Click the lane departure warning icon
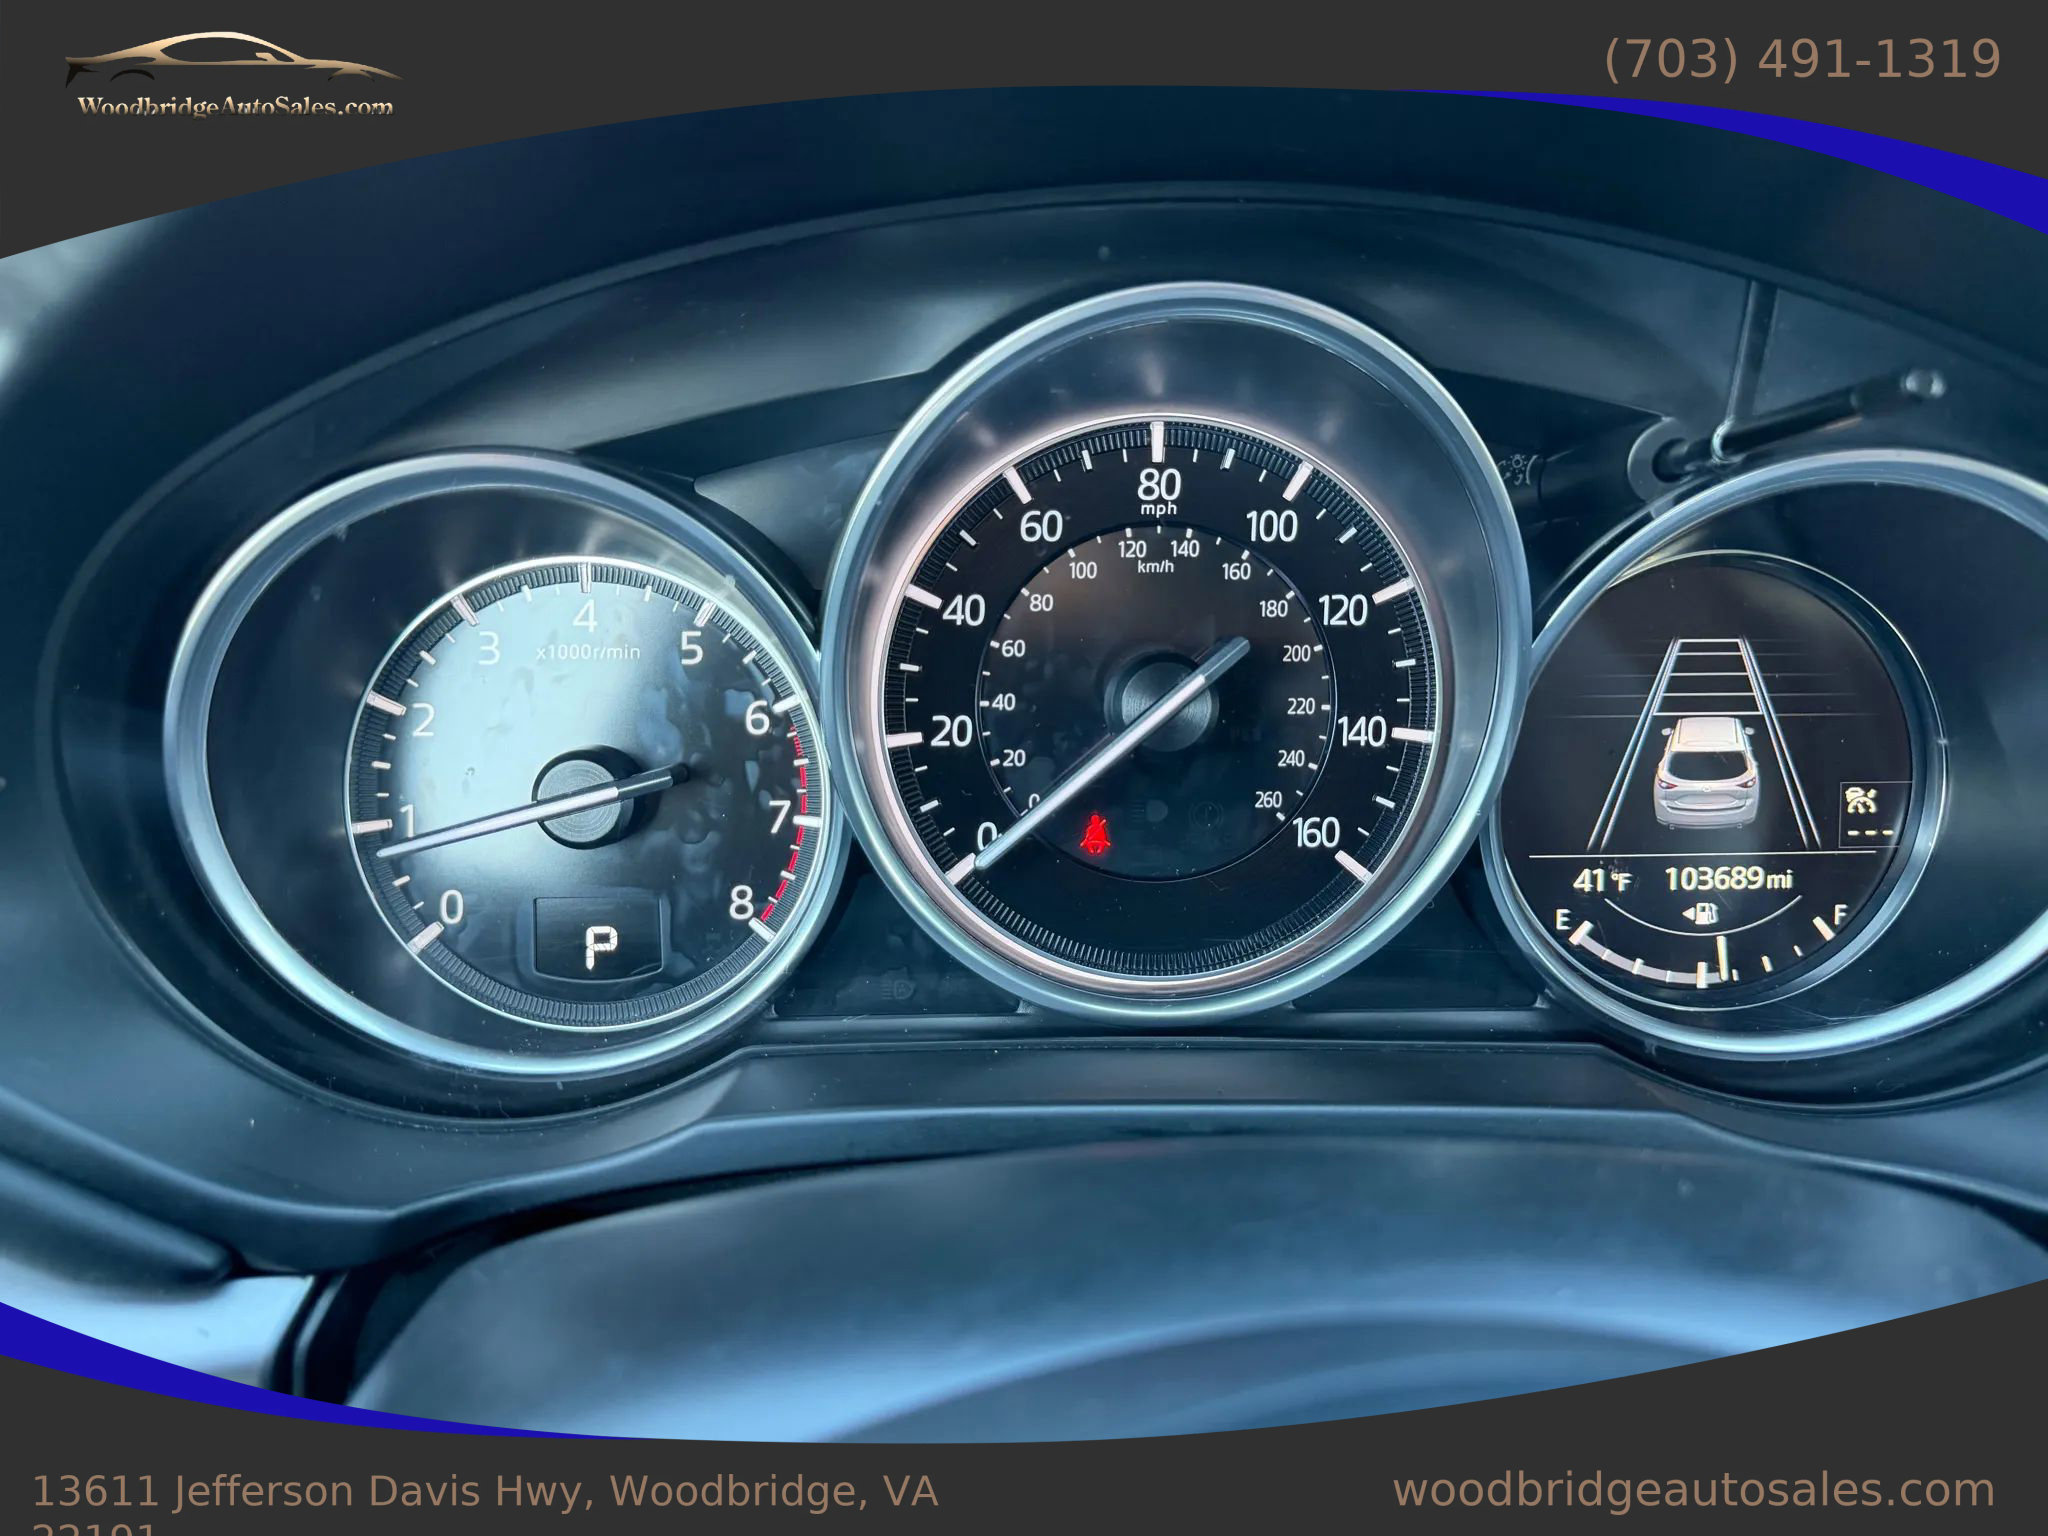This screenshot has width=2048, height=1536. coord(1862,800)
